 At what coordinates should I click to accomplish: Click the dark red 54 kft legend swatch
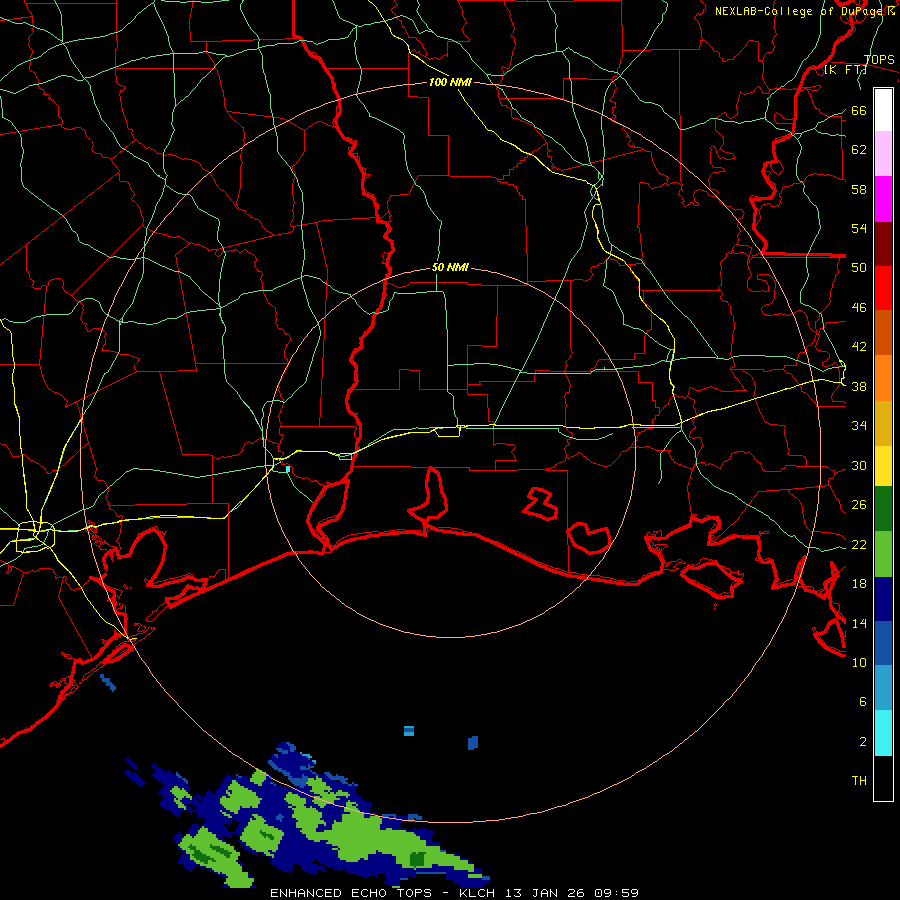click(883, 244)
